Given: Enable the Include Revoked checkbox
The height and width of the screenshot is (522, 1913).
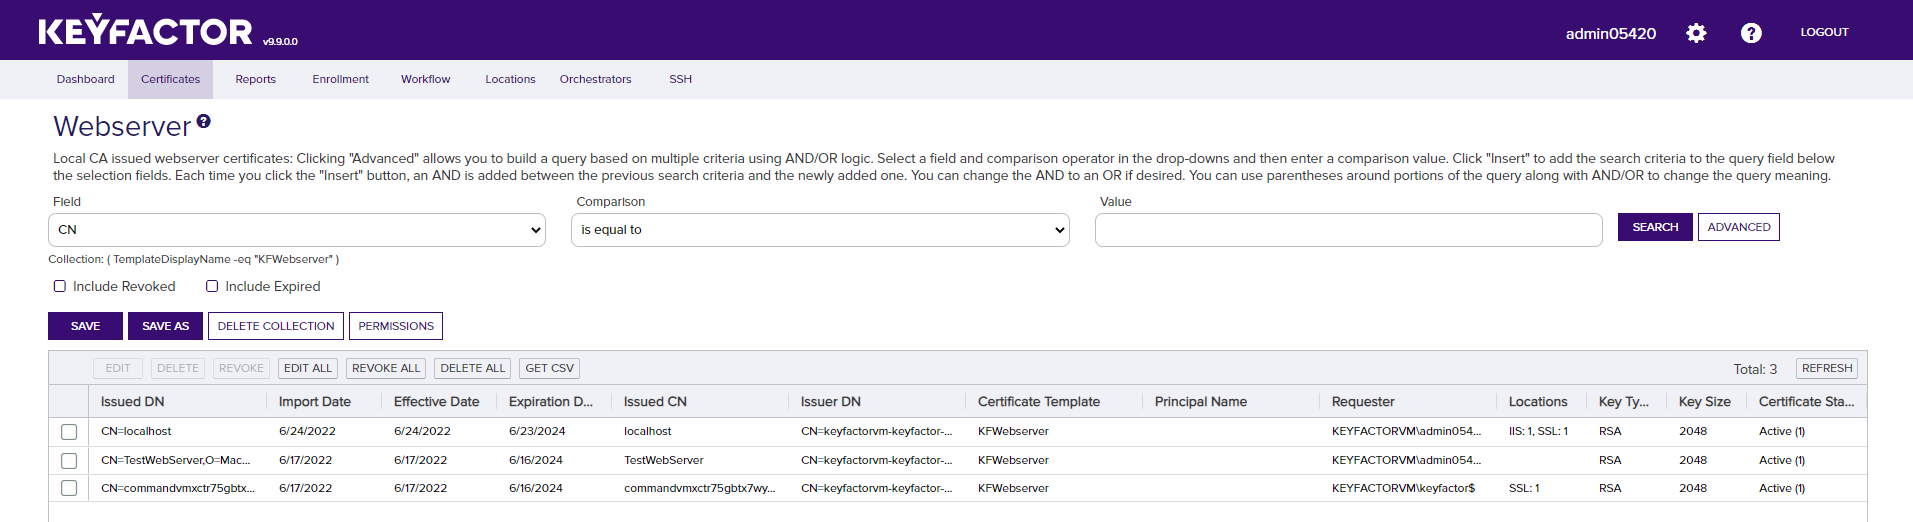Looking at the screenshot, I should pyautogui.click(x=60, y=286).
